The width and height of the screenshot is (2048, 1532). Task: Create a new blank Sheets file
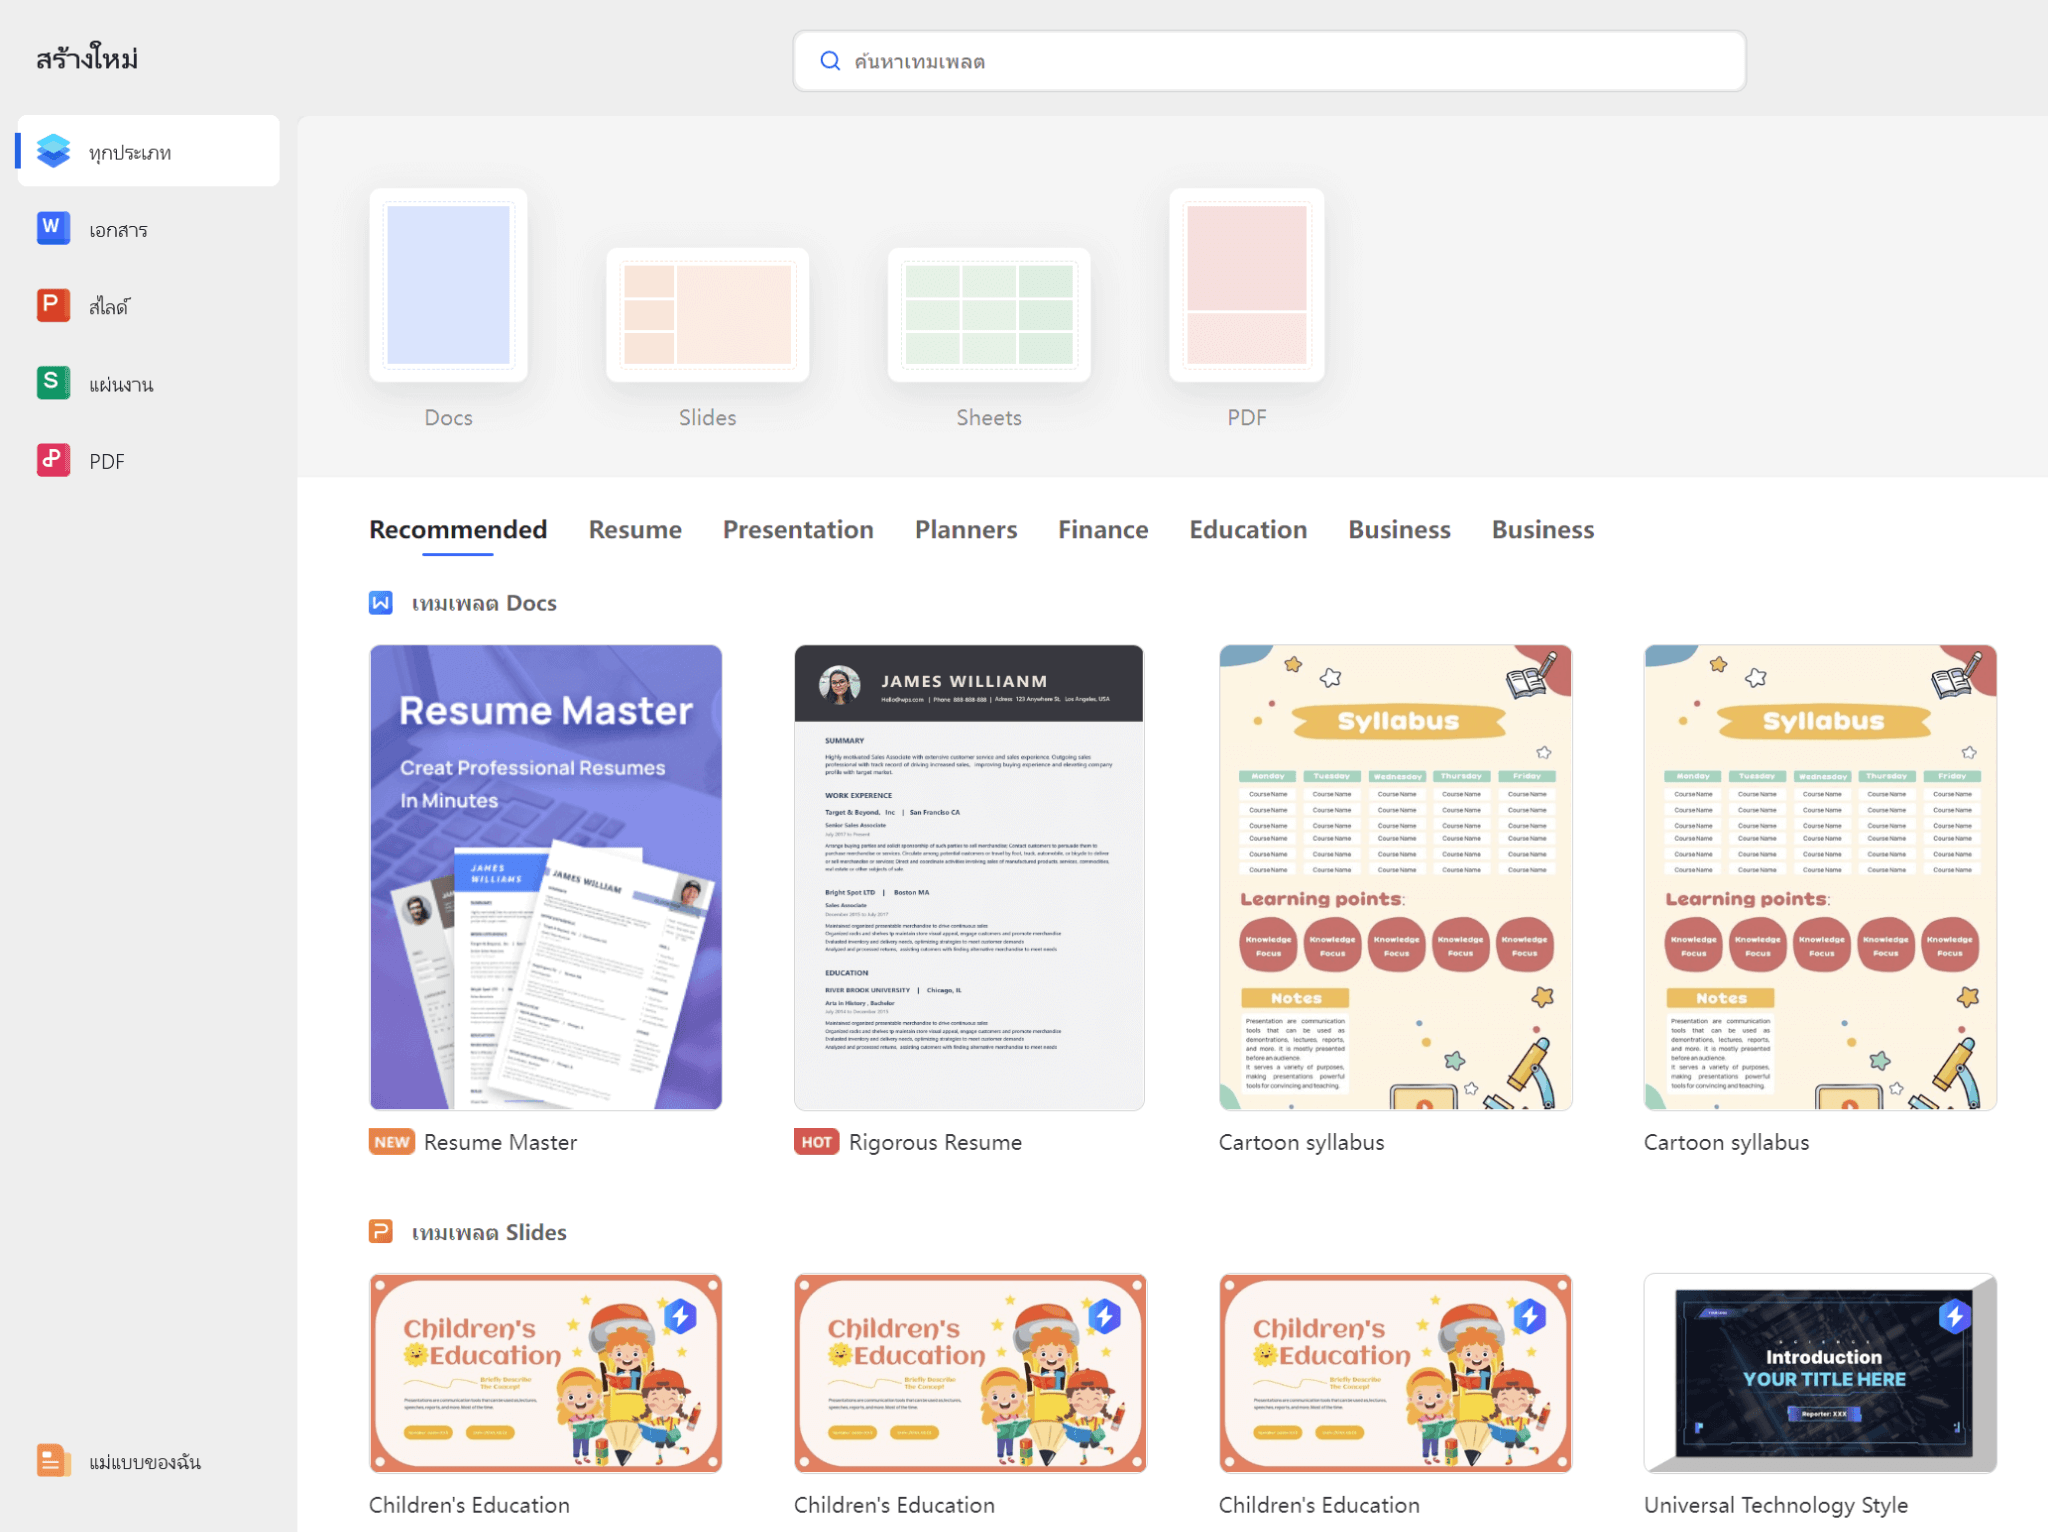(x=989, y=315)
